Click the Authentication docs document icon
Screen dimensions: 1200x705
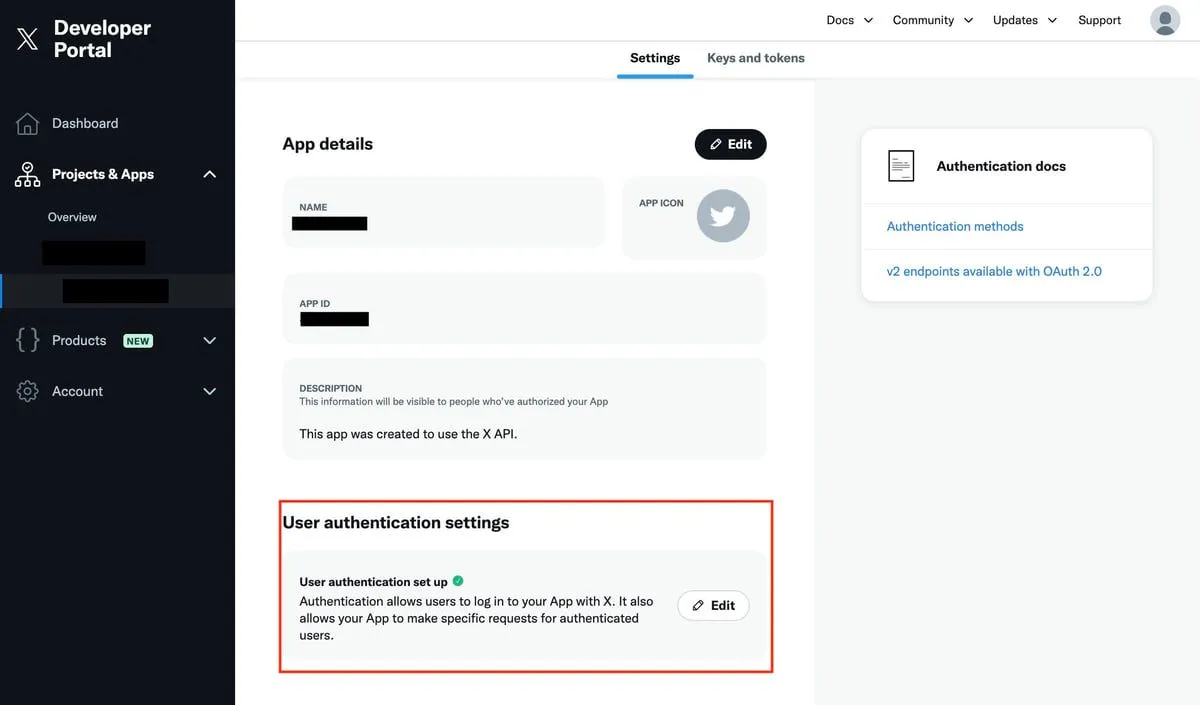point(901,166)
